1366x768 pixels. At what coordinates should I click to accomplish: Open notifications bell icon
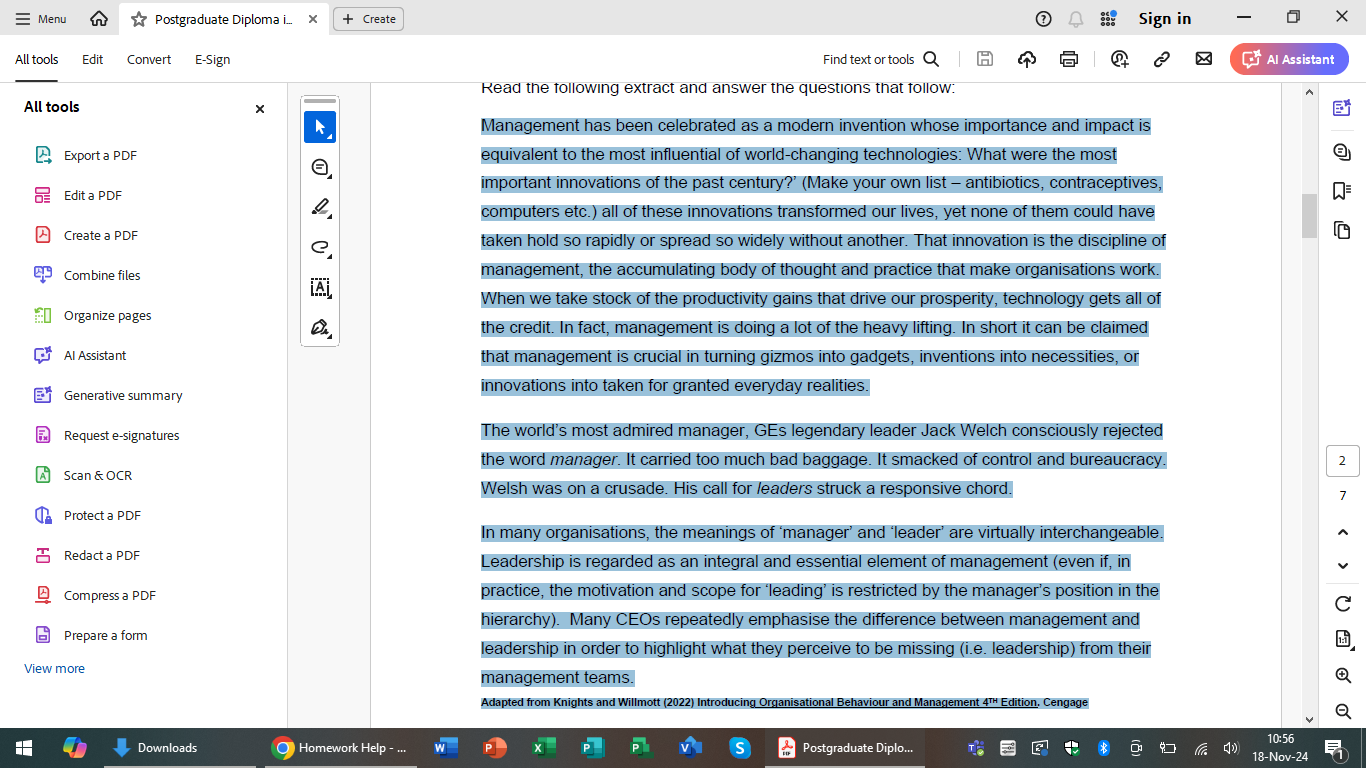coord(1076,19)
